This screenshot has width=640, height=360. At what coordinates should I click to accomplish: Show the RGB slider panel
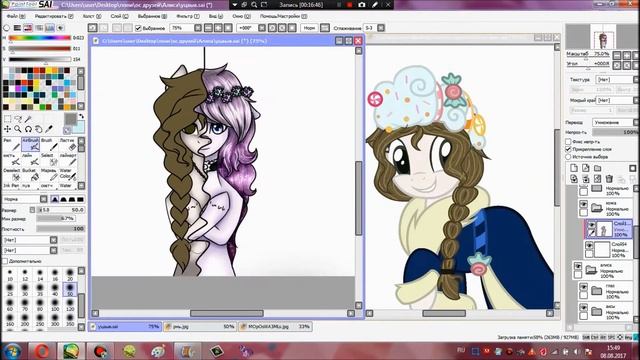click(x=17, y=28)
